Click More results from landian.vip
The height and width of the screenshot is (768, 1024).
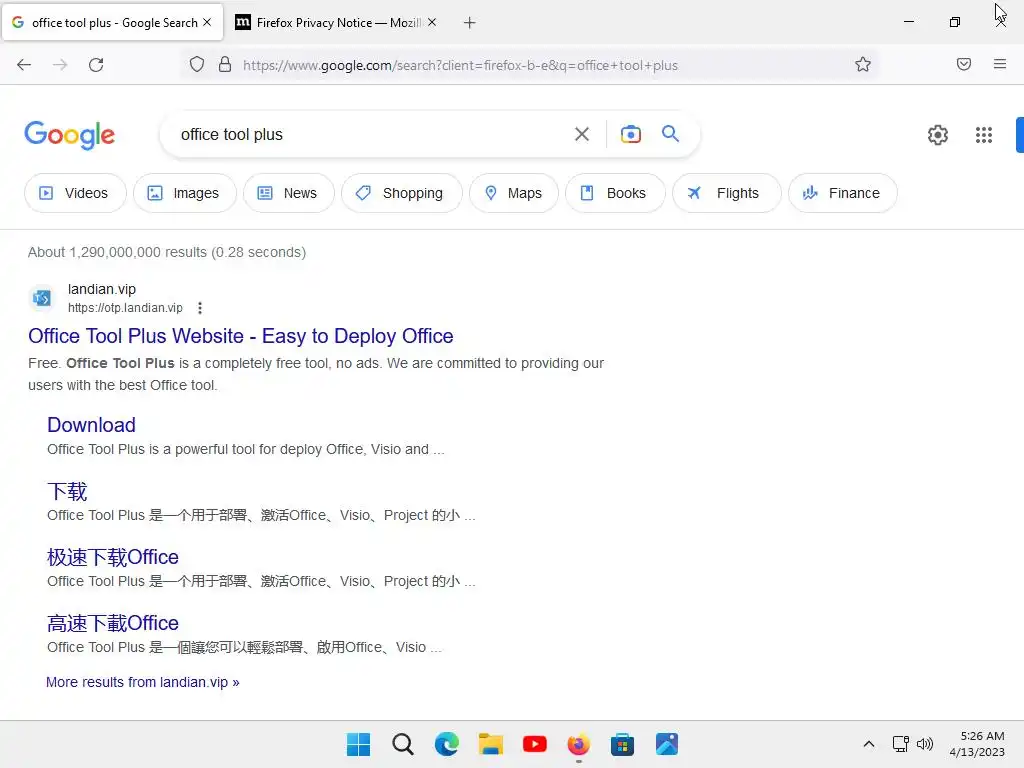(143, 682)
